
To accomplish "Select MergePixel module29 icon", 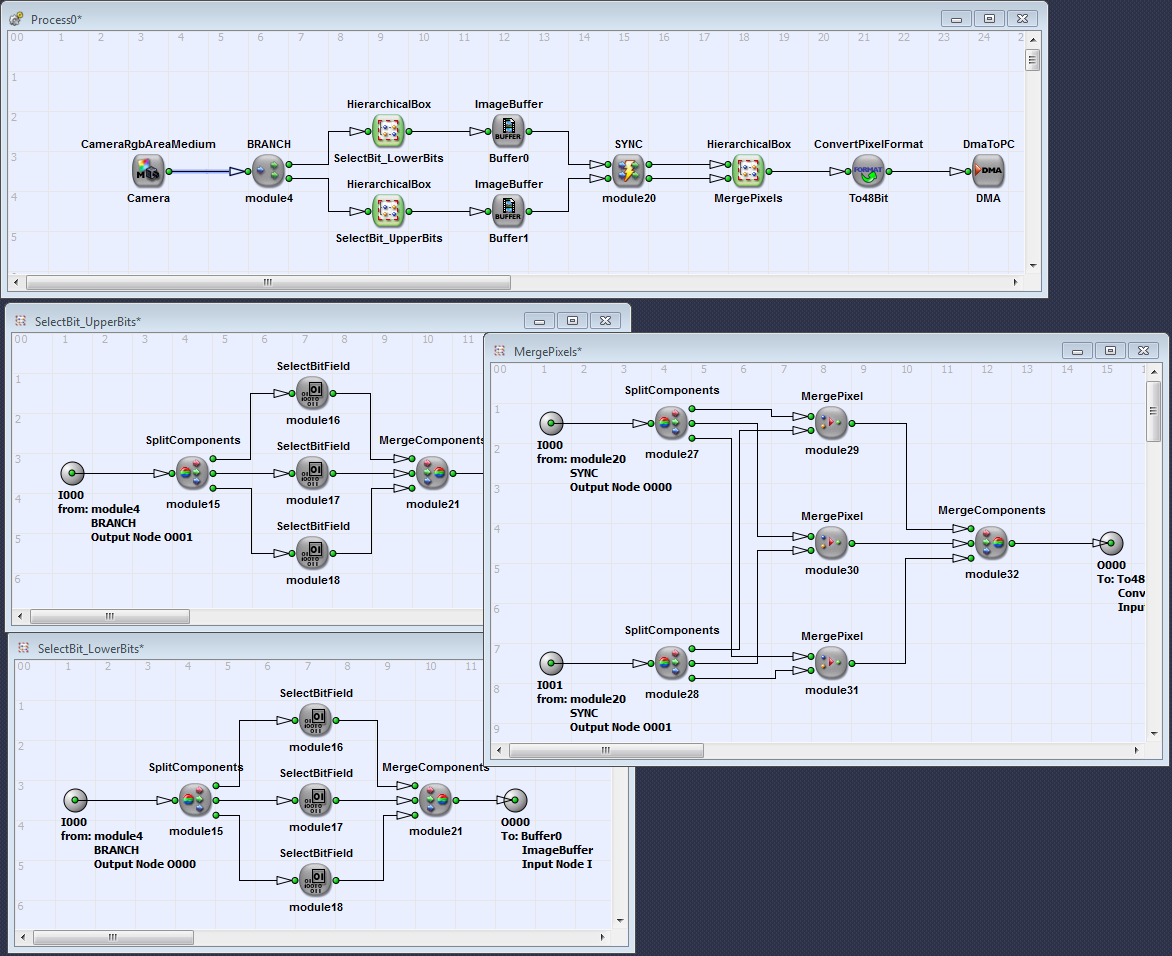I will [831, 423].
